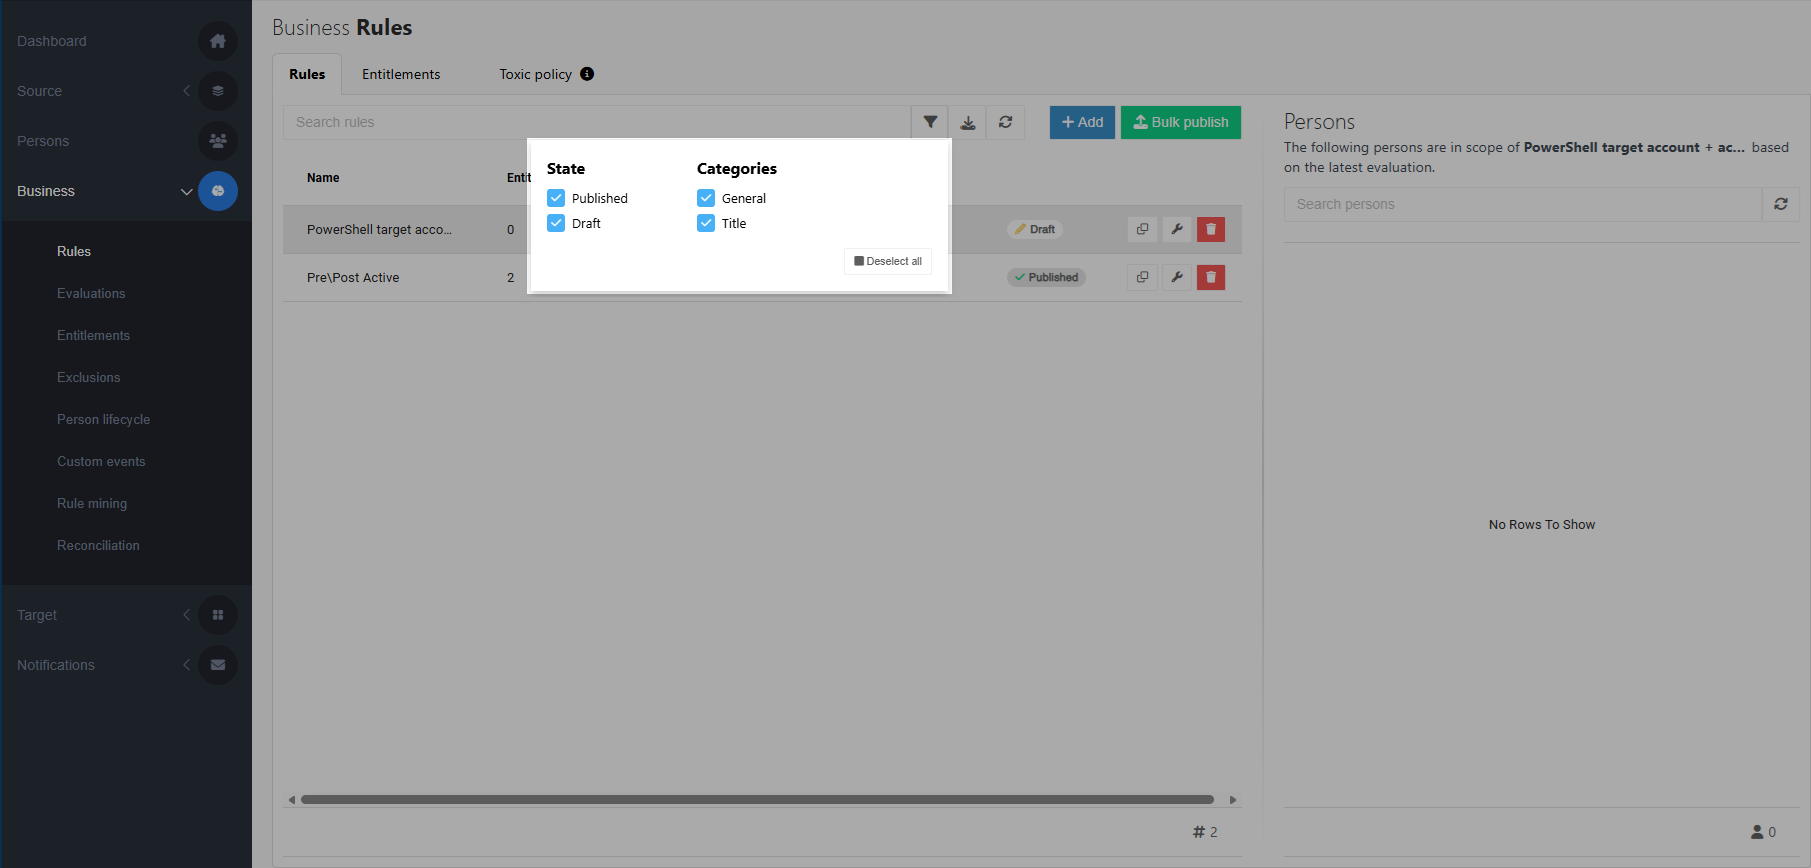Click the Target grid icon in sidebar

tap(218, 615)
